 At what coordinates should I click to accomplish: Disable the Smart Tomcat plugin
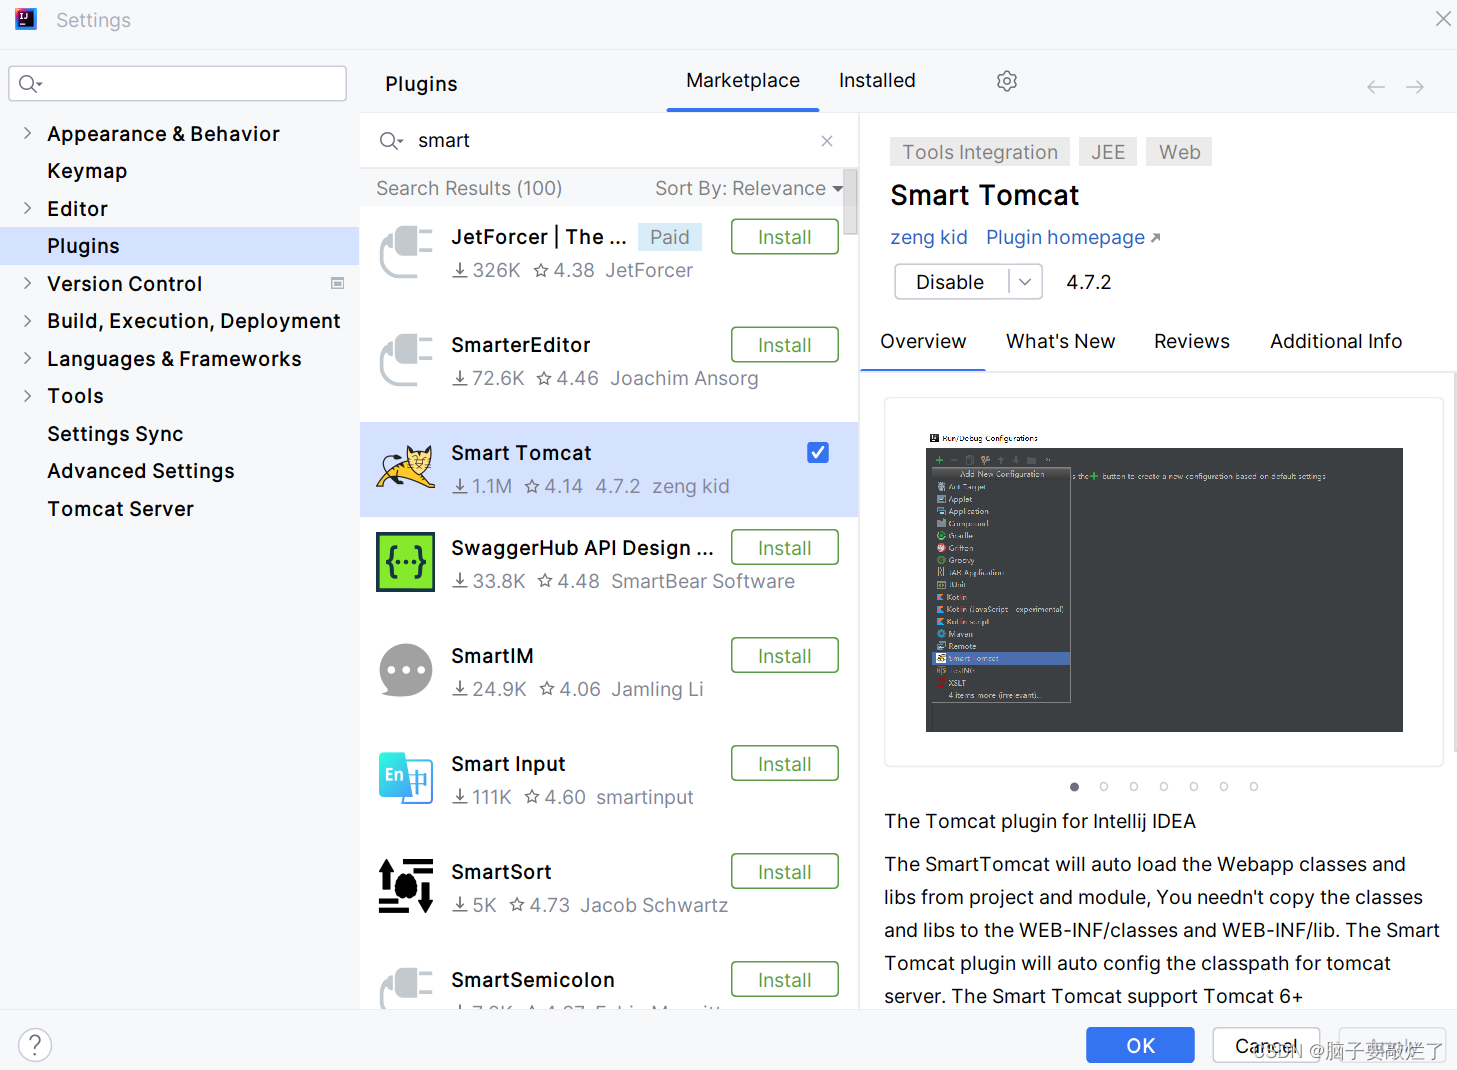point(951,282)
